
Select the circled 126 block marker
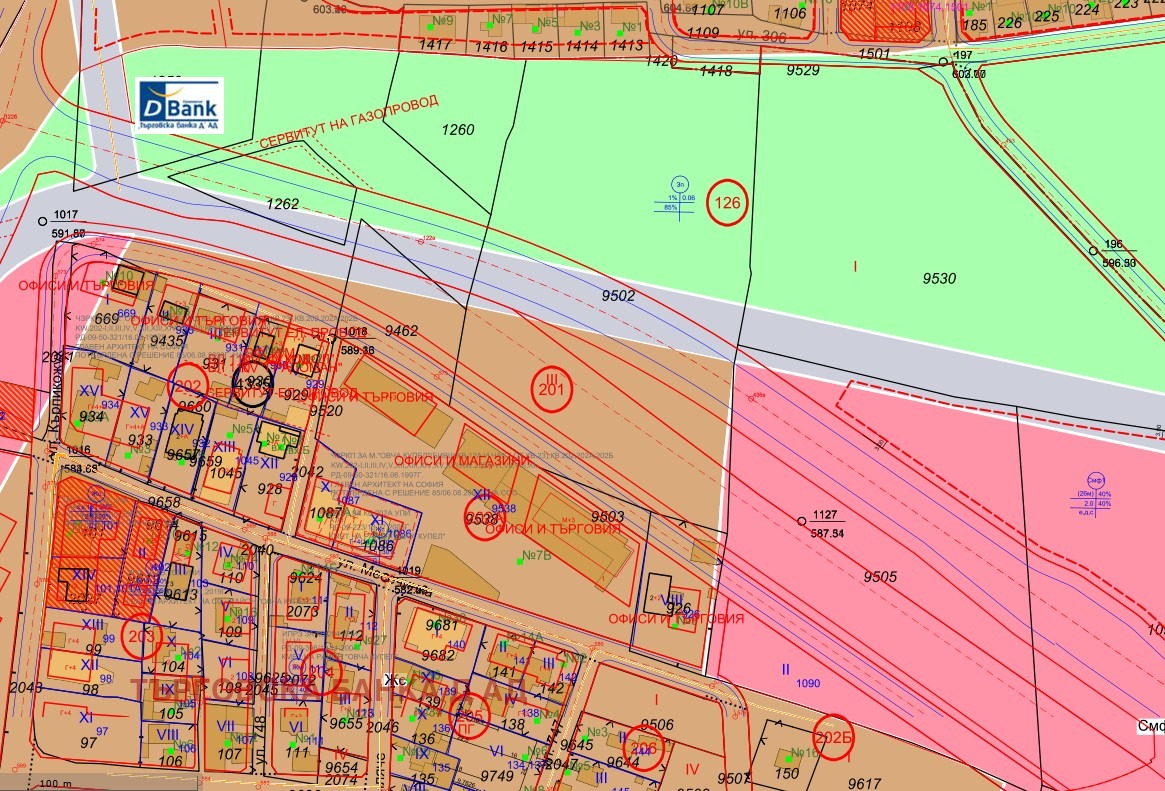(x=727, y=204)
